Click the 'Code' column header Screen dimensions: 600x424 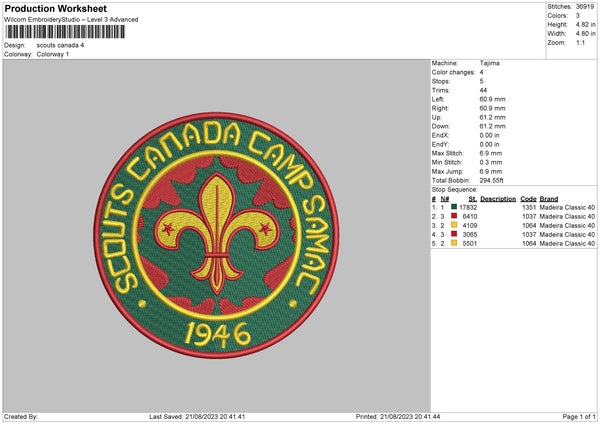(x=528, y=199)
